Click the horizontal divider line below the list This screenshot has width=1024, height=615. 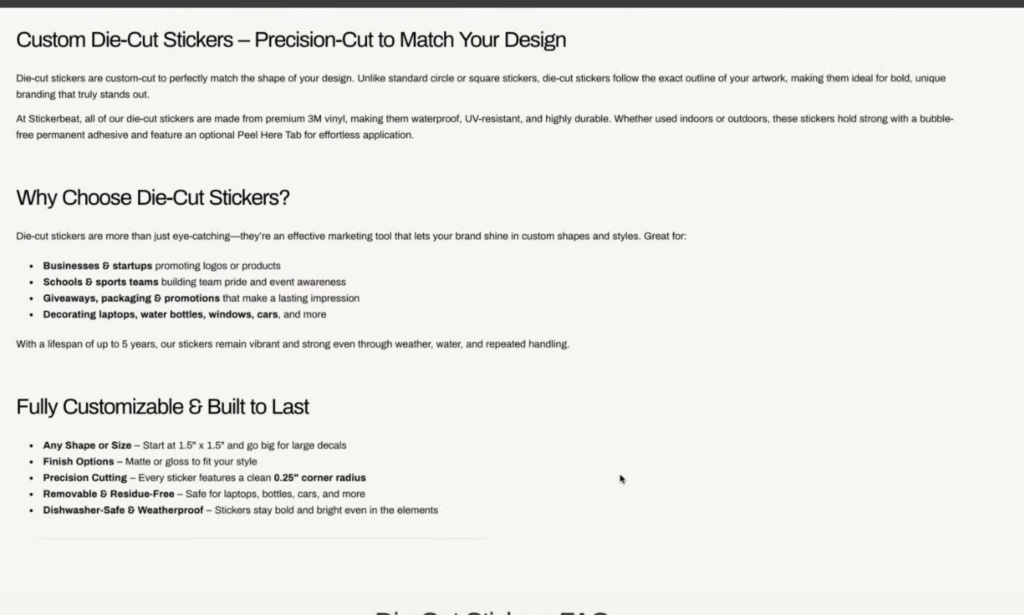click(260, 538)
